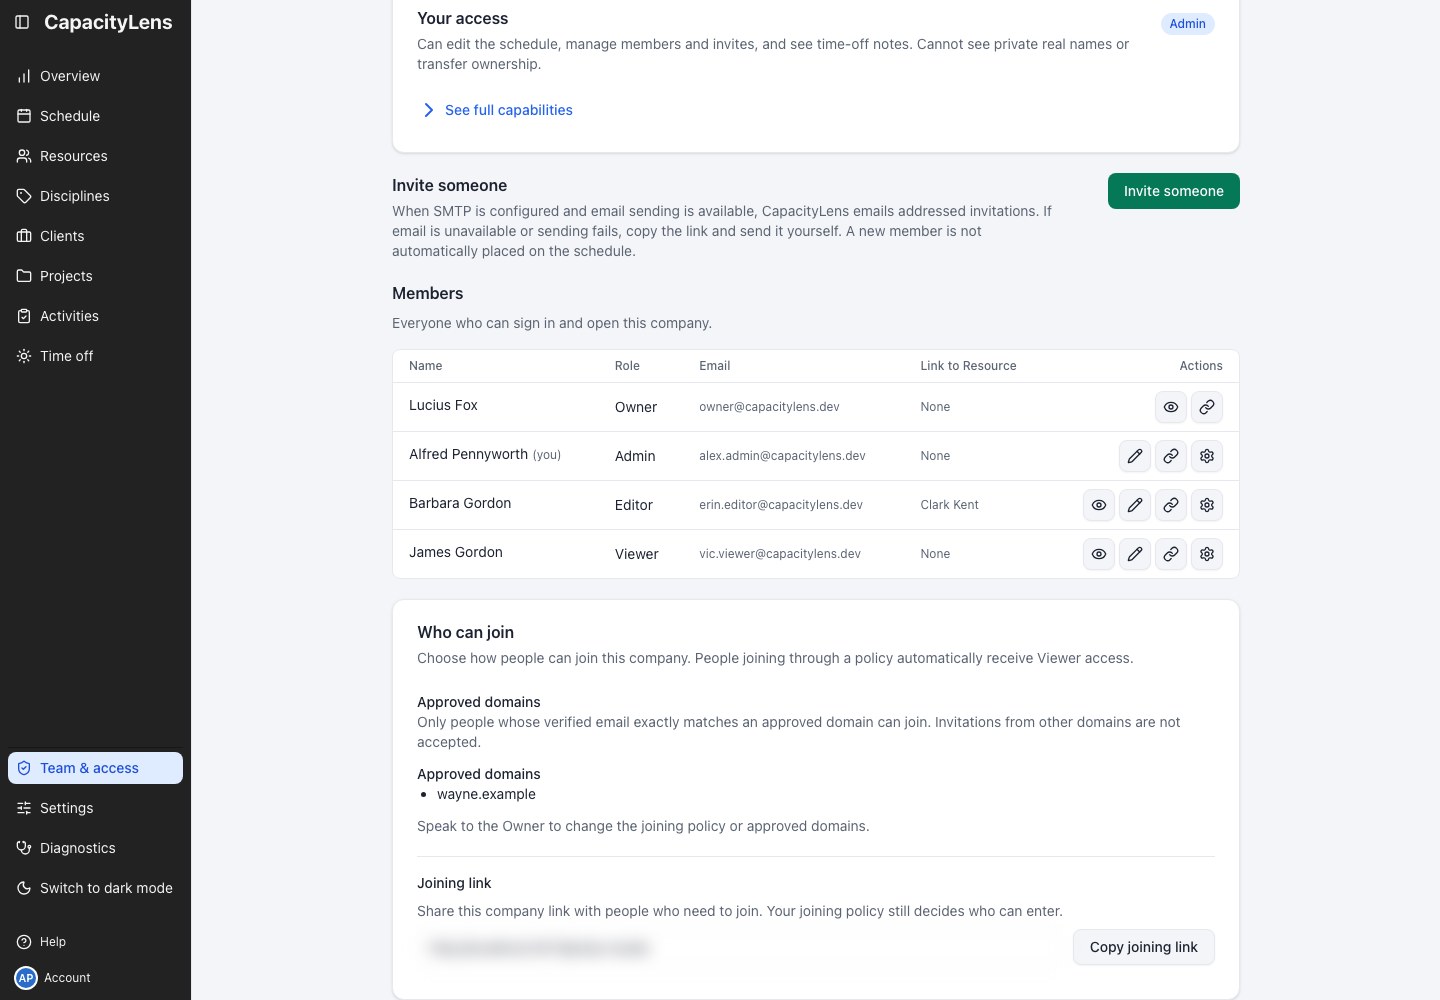Open Help from the sidebar
Viewport: 1440px width, 1000px height.
(x=95, y=942)
